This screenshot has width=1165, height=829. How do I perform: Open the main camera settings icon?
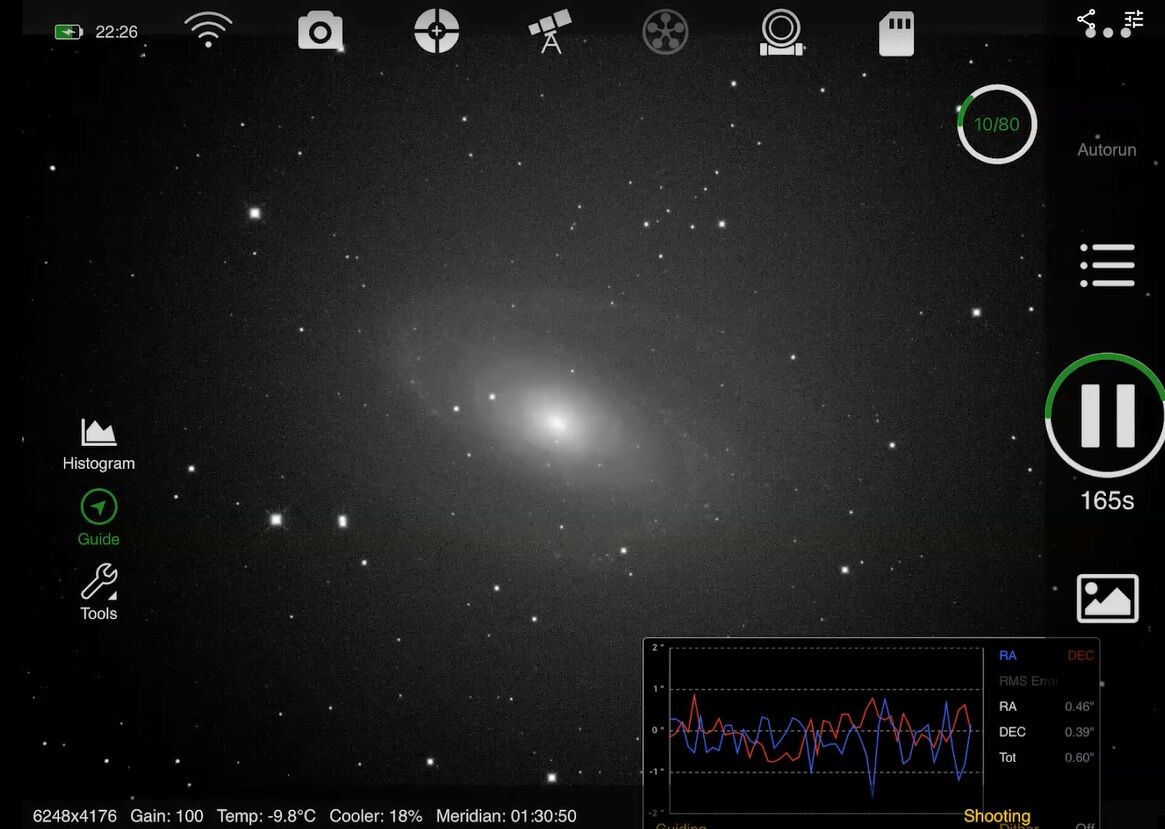tap(320, 32)
